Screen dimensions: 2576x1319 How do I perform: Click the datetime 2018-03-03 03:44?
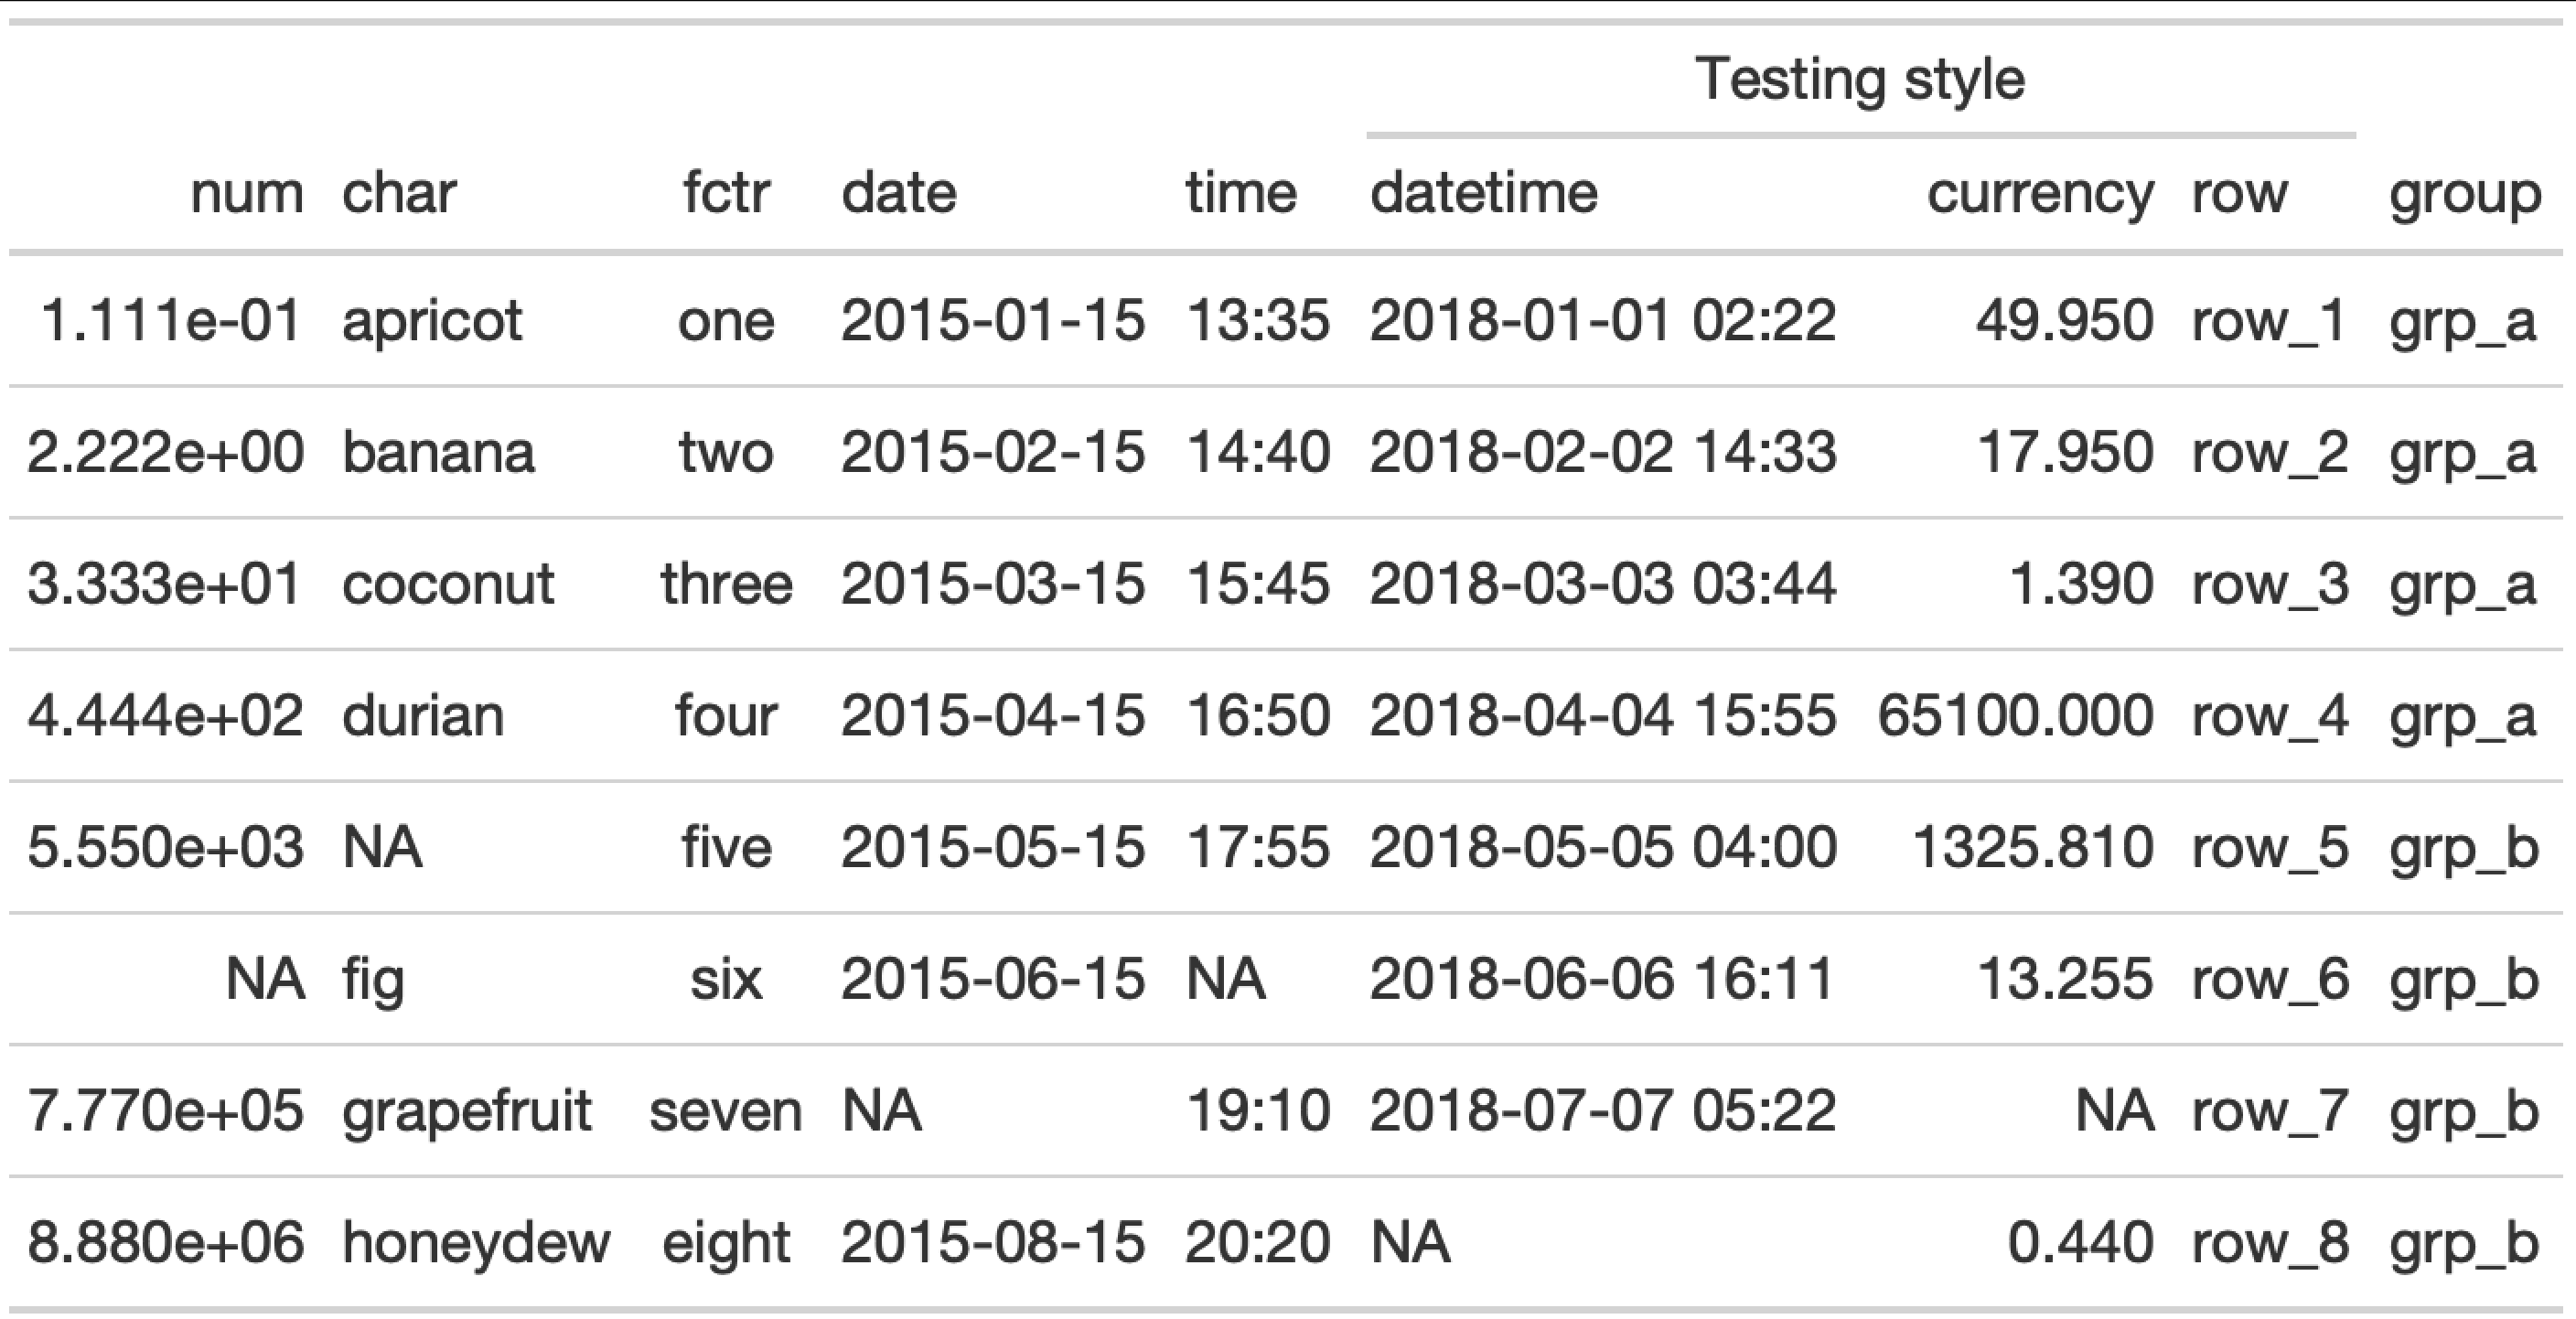click(1603, 584)
